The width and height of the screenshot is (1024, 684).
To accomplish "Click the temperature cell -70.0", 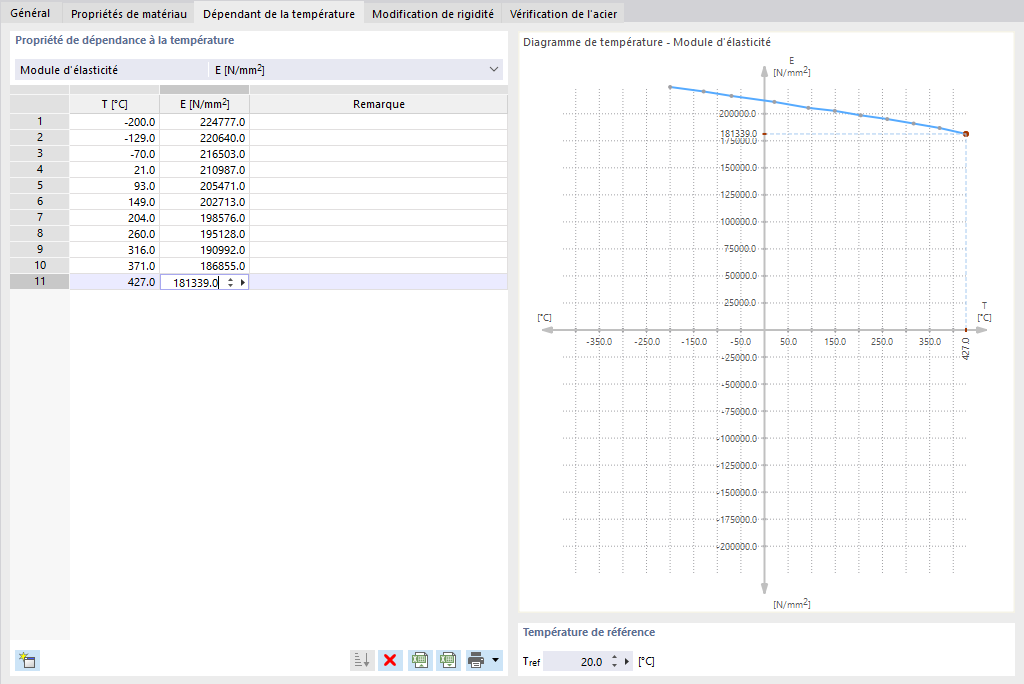I will pos(114,154).
